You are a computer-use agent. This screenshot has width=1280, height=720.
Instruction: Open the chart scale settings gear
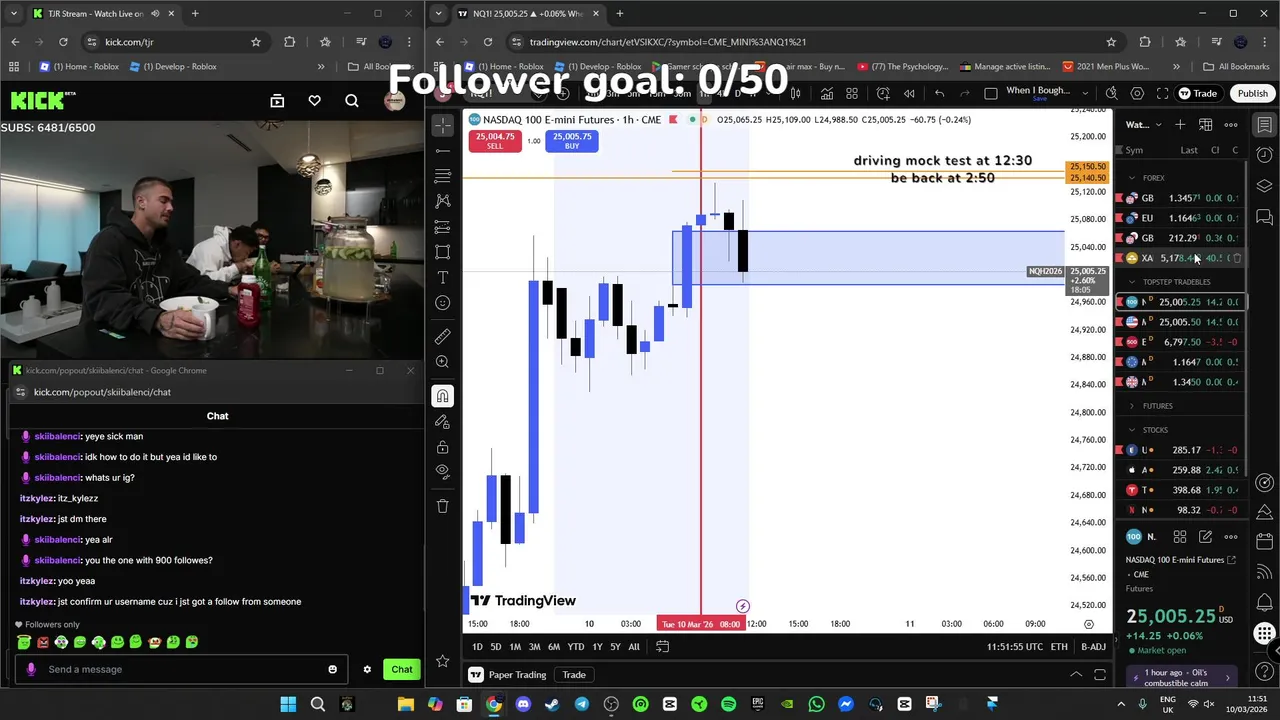[1089, 624]
